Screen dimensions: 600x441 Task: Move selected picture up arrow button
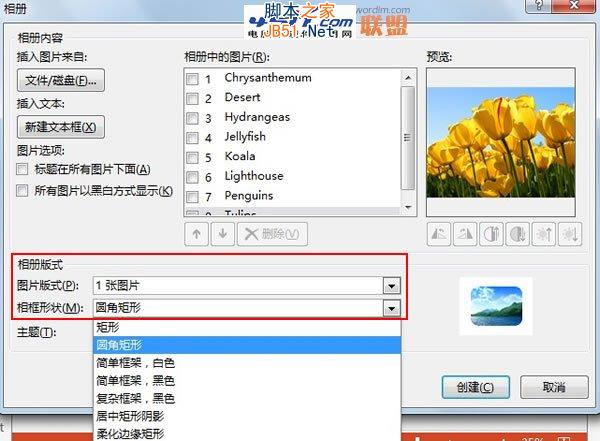point(197,234)
